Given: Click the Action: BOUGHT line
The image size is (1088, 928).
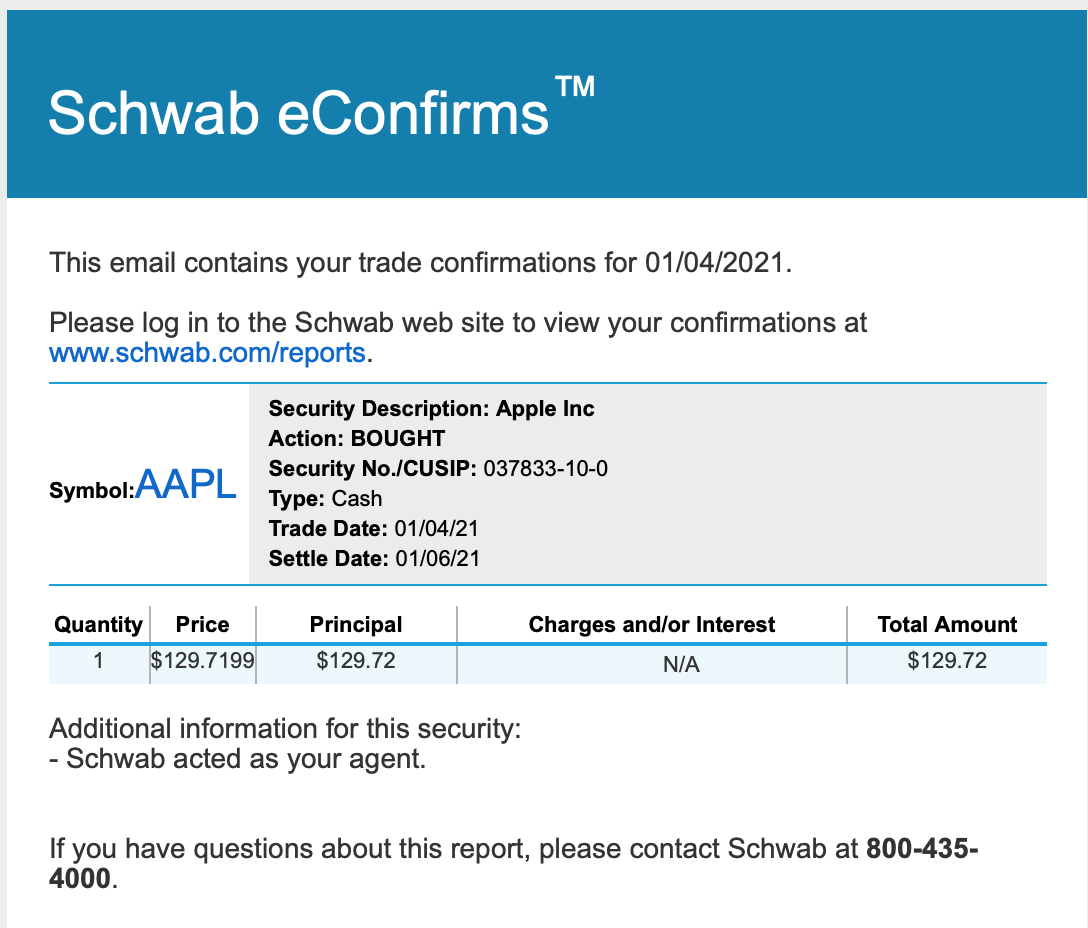Looking at the screenshot, I should 357,438.
